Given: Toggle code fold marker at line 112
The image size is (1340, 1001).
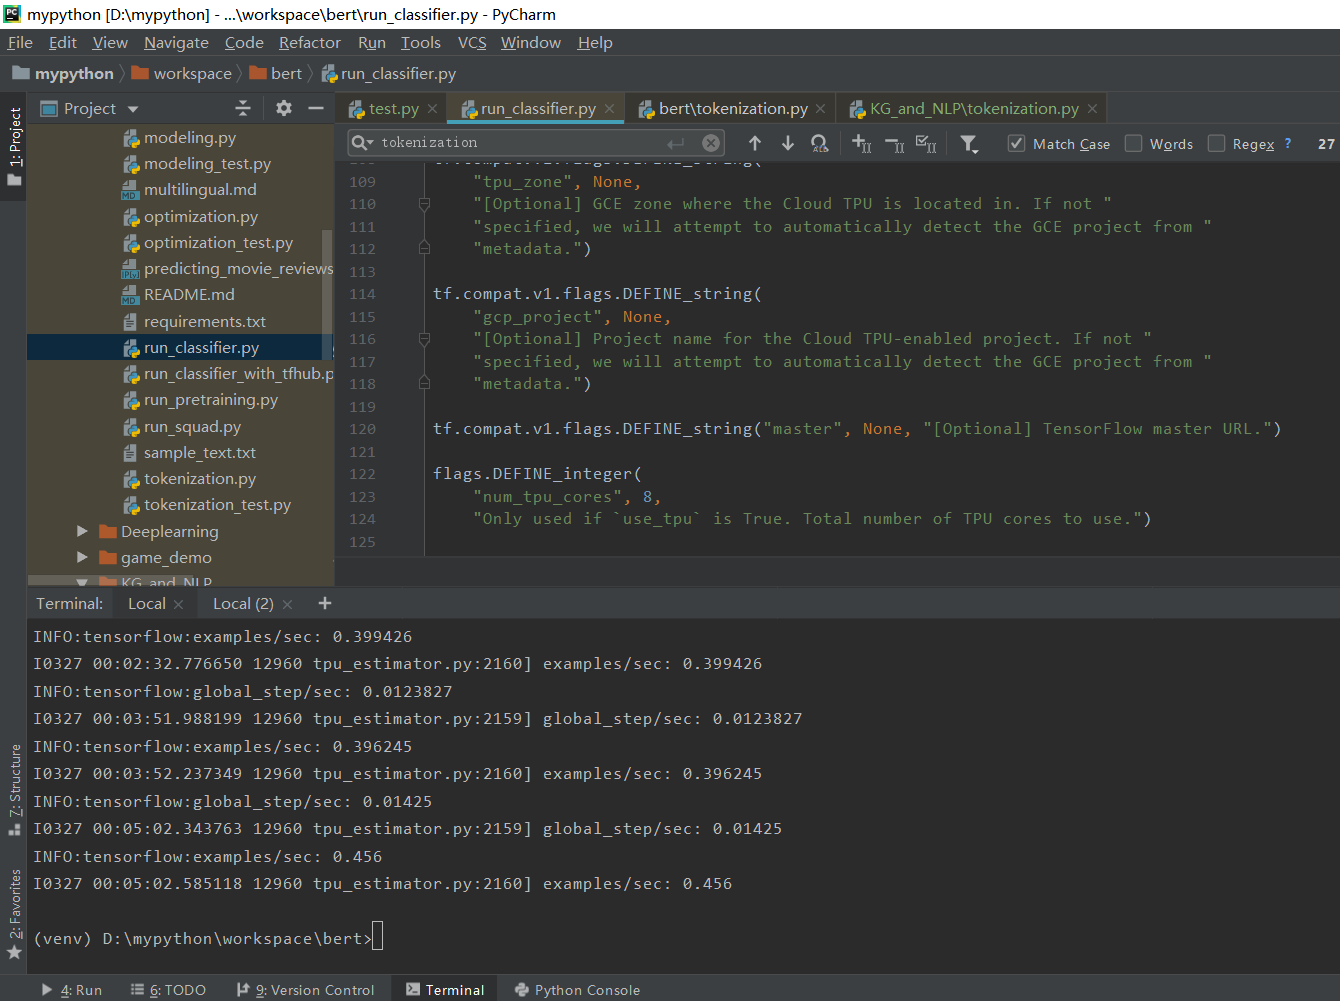Looking at the screenshot, I should [424, 248].
